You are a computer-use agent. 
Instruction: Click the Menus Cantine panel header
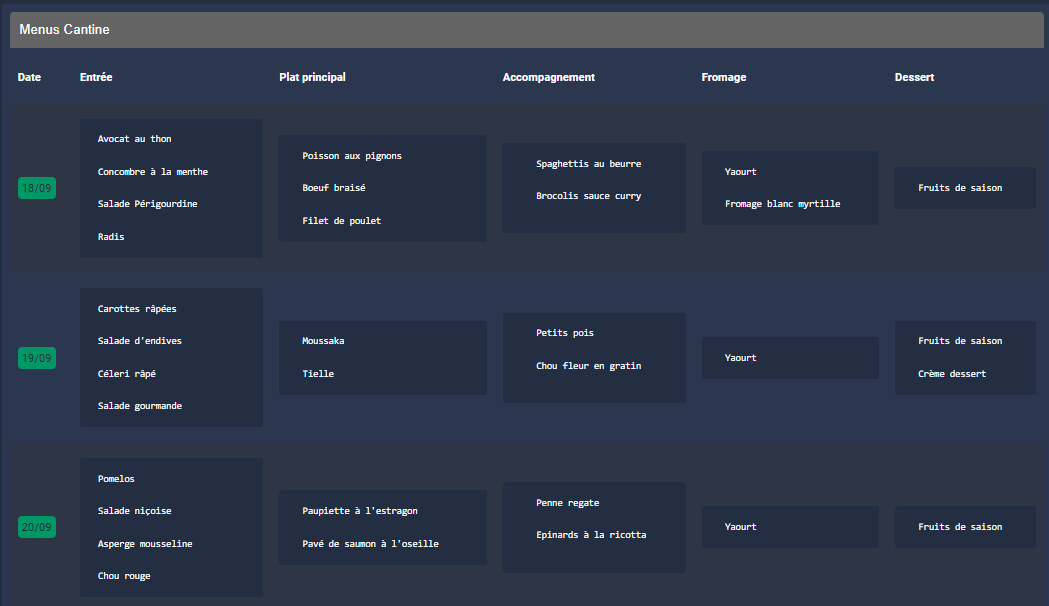pos(526,30)
